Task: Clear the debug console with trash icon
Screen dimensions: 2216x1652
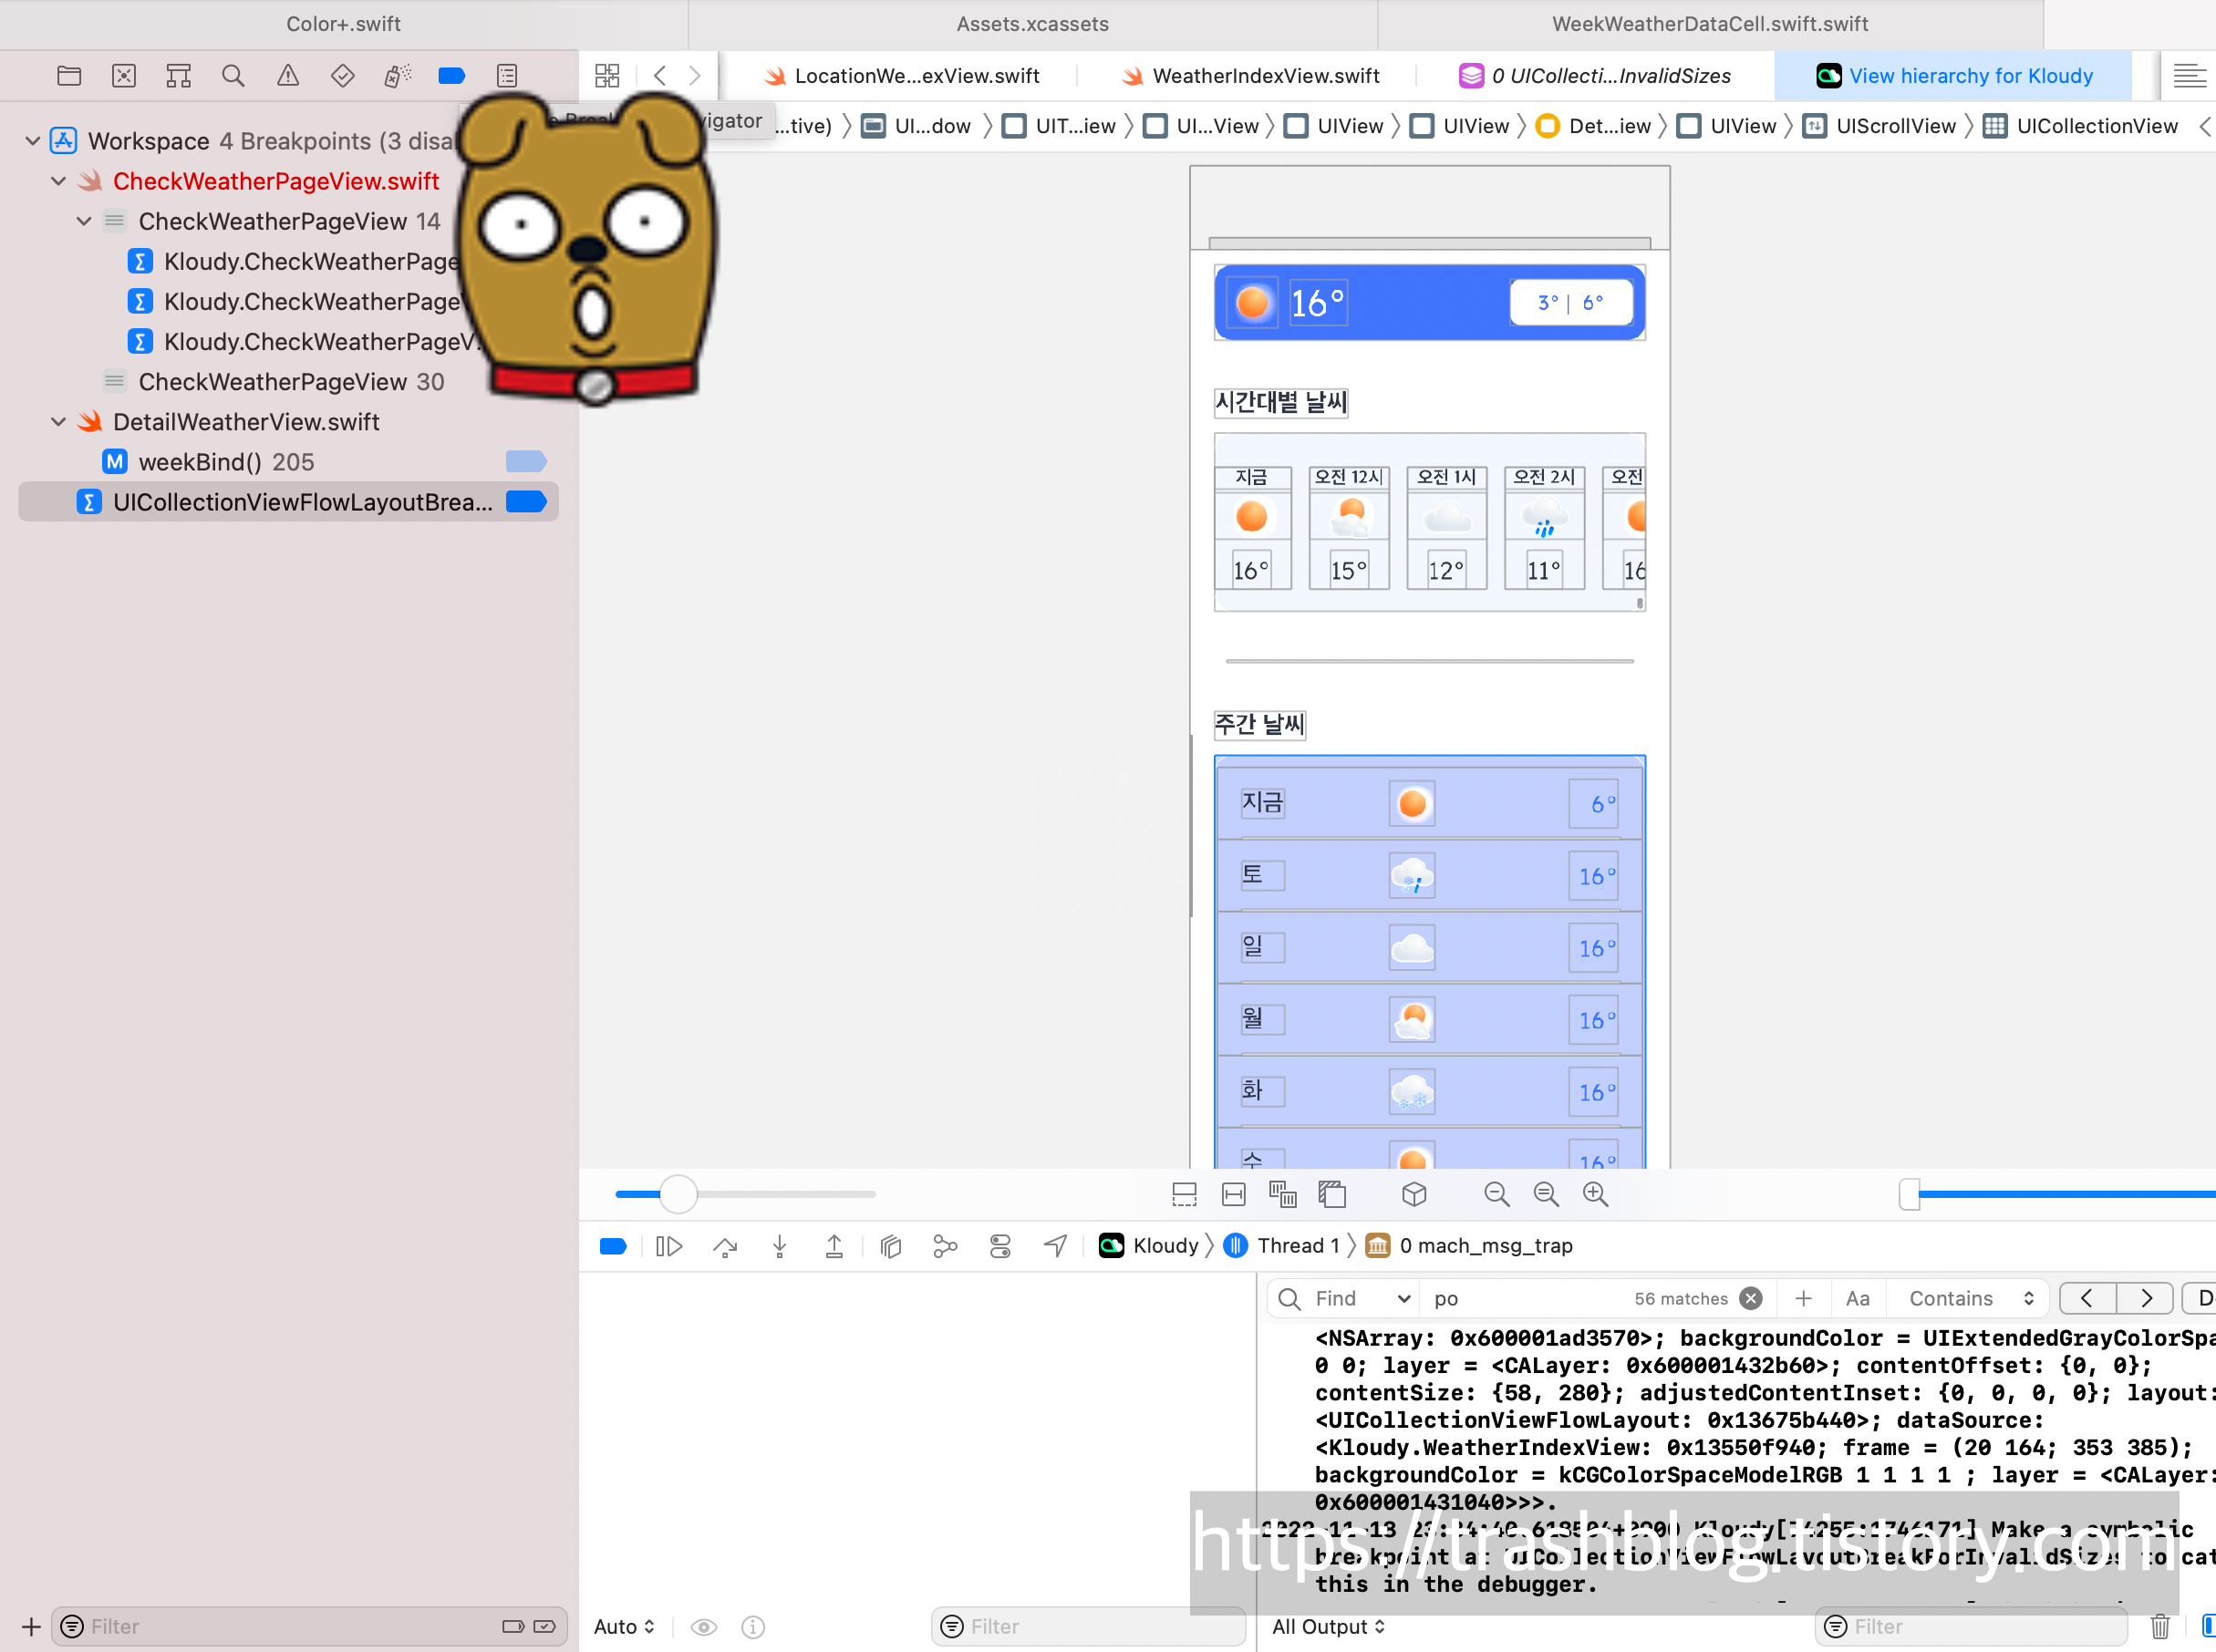Action: [2160, 1627]
